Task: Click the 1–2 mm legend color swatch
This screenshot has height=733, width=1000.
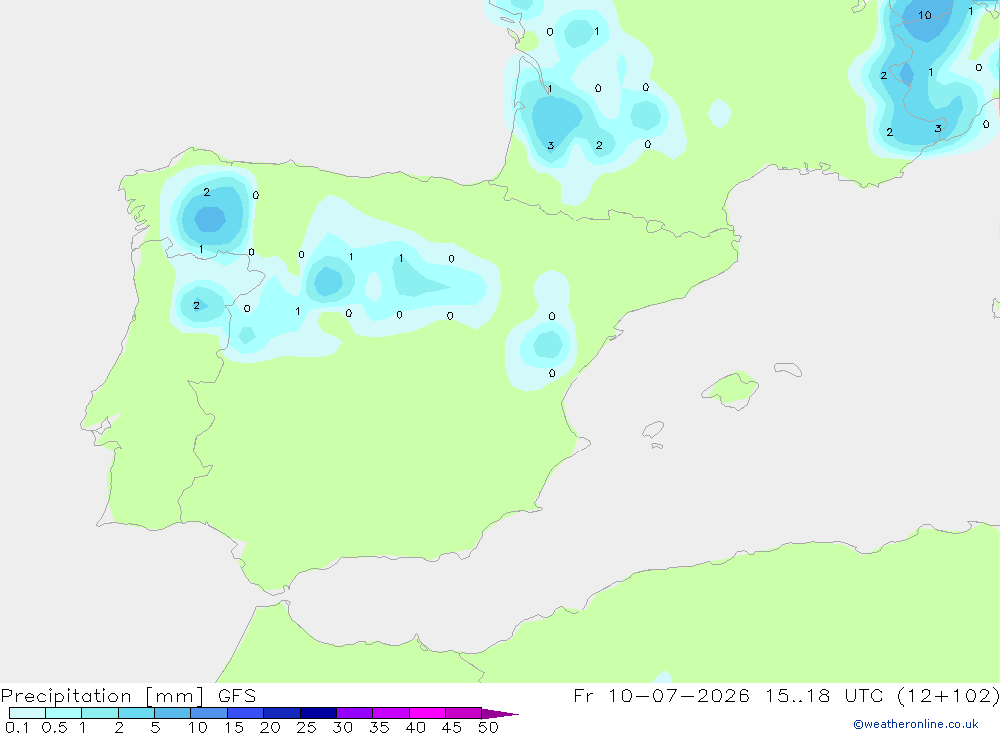Action: 100,713
